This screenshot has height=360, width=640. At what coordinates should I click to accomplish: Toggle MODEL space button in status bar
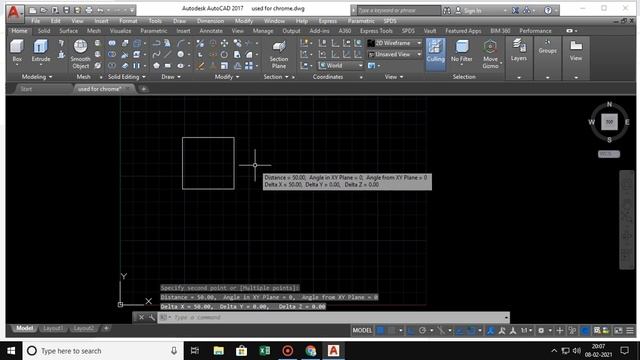point(362,330)
